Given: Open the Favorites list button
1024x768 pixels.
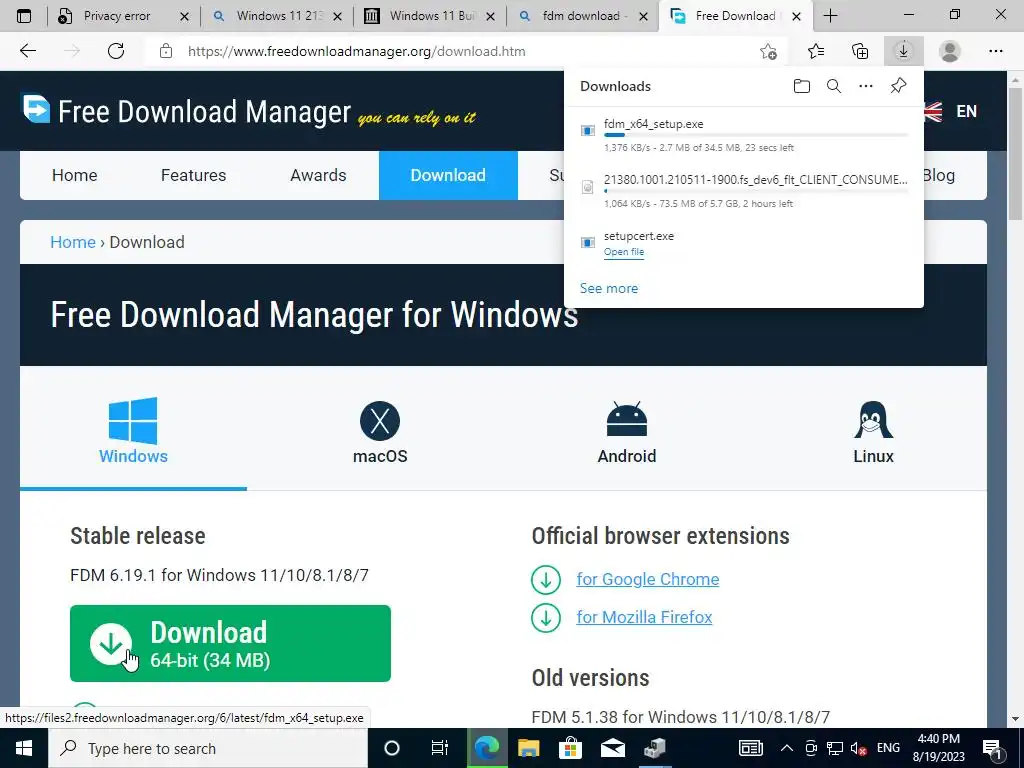Looking at the screenshot, I should tap(816, 51).
